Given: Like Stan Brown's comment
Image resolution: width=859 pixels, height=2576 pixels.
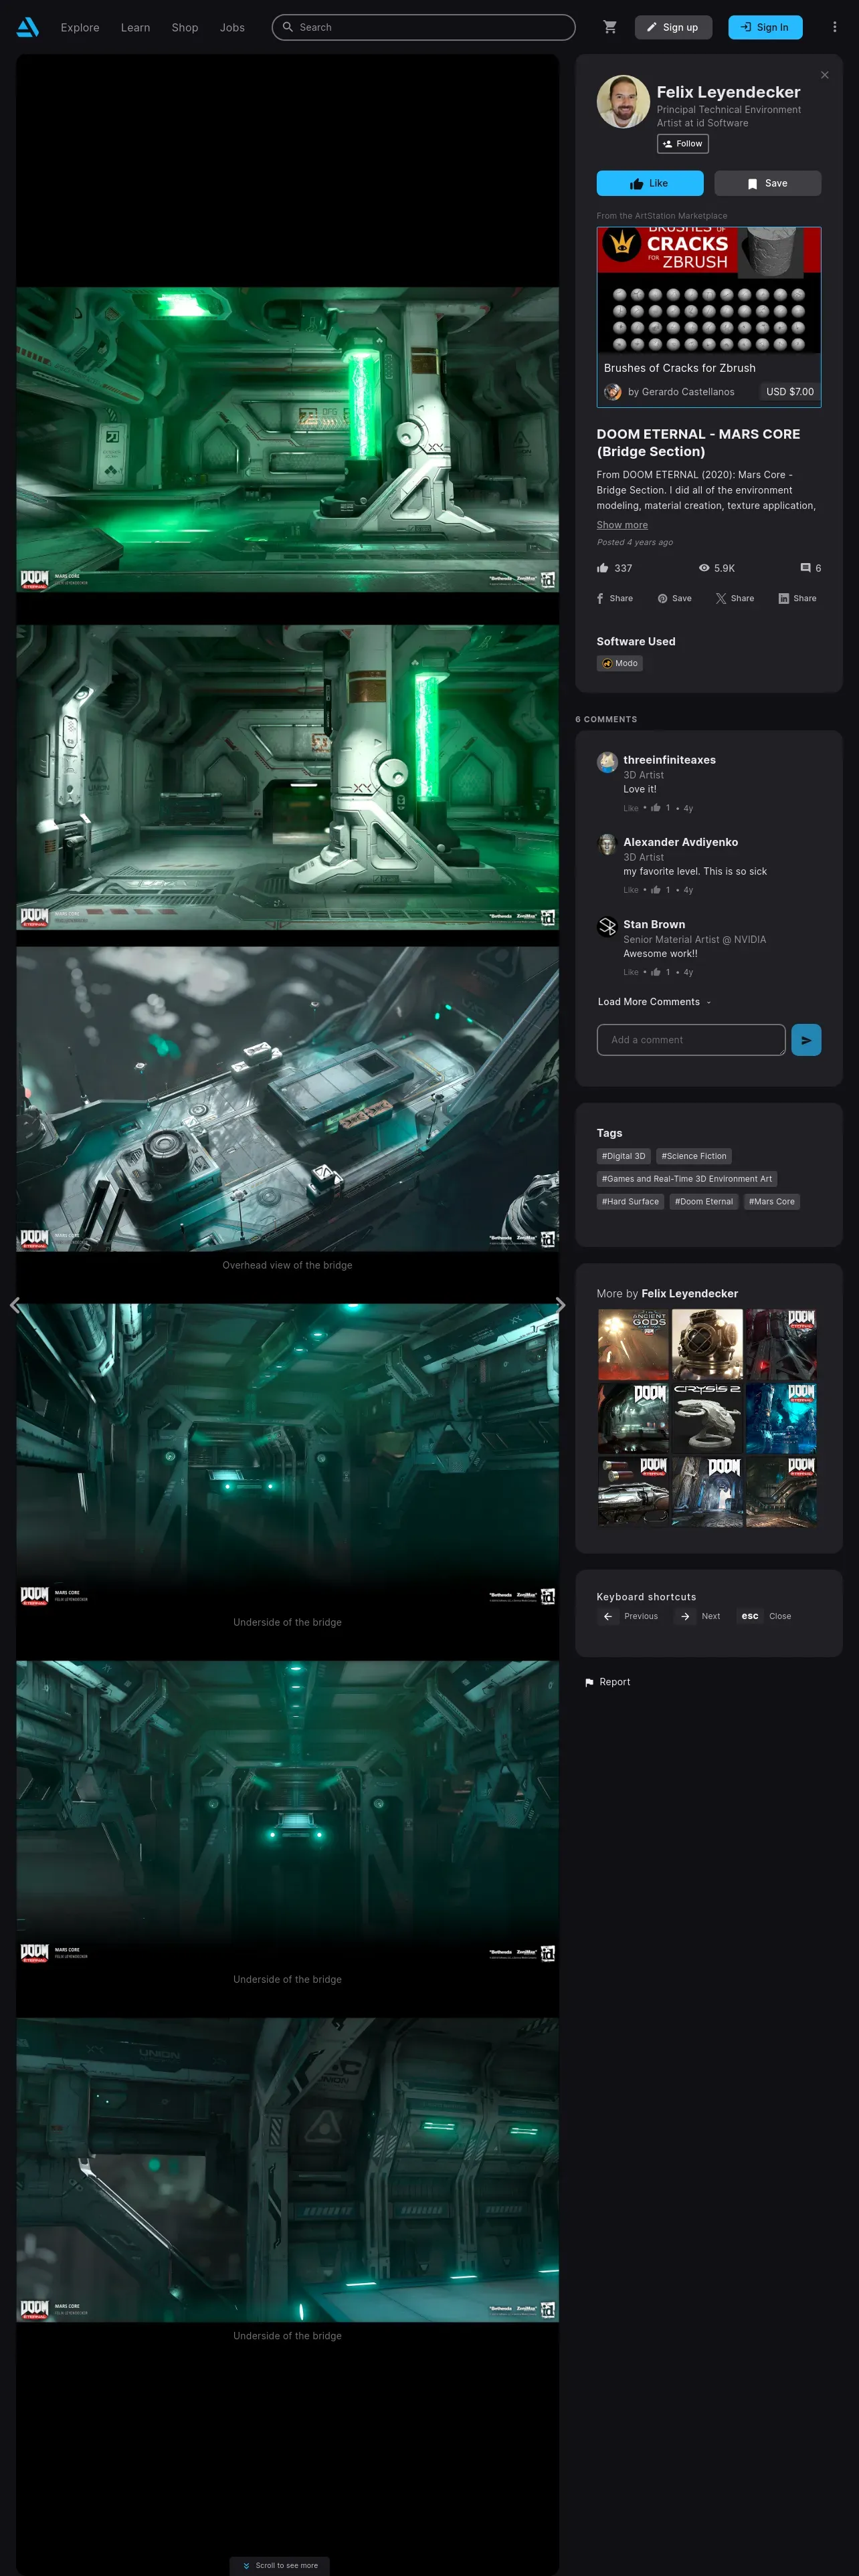Looking at the screenshot, I should [x=631, y=972].
